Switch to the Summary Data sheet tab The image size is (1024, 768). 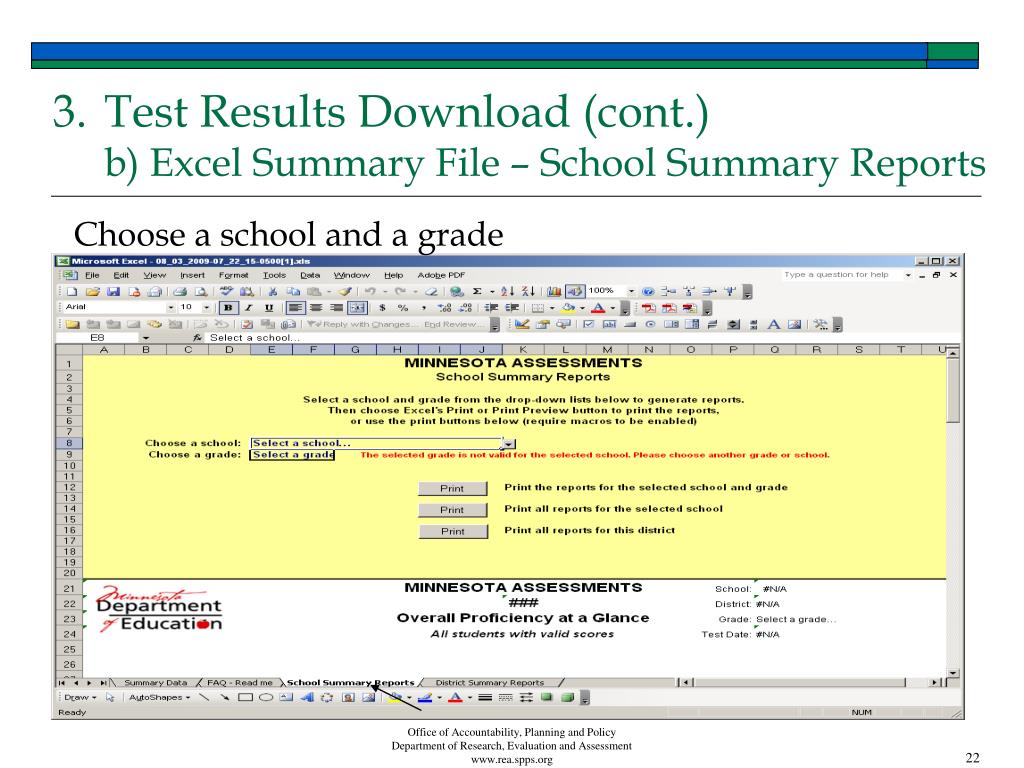pos(155,682)
